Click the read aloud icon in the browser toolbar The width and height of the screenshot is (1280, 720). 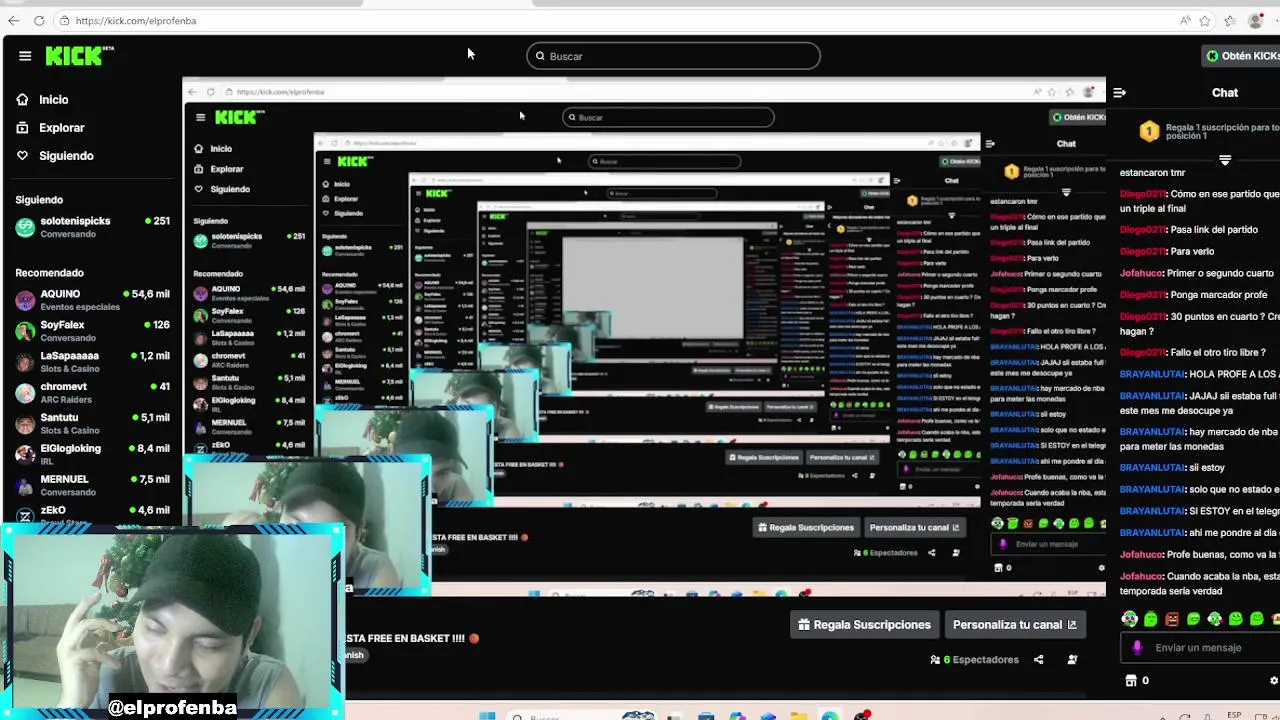point(1185,20)
